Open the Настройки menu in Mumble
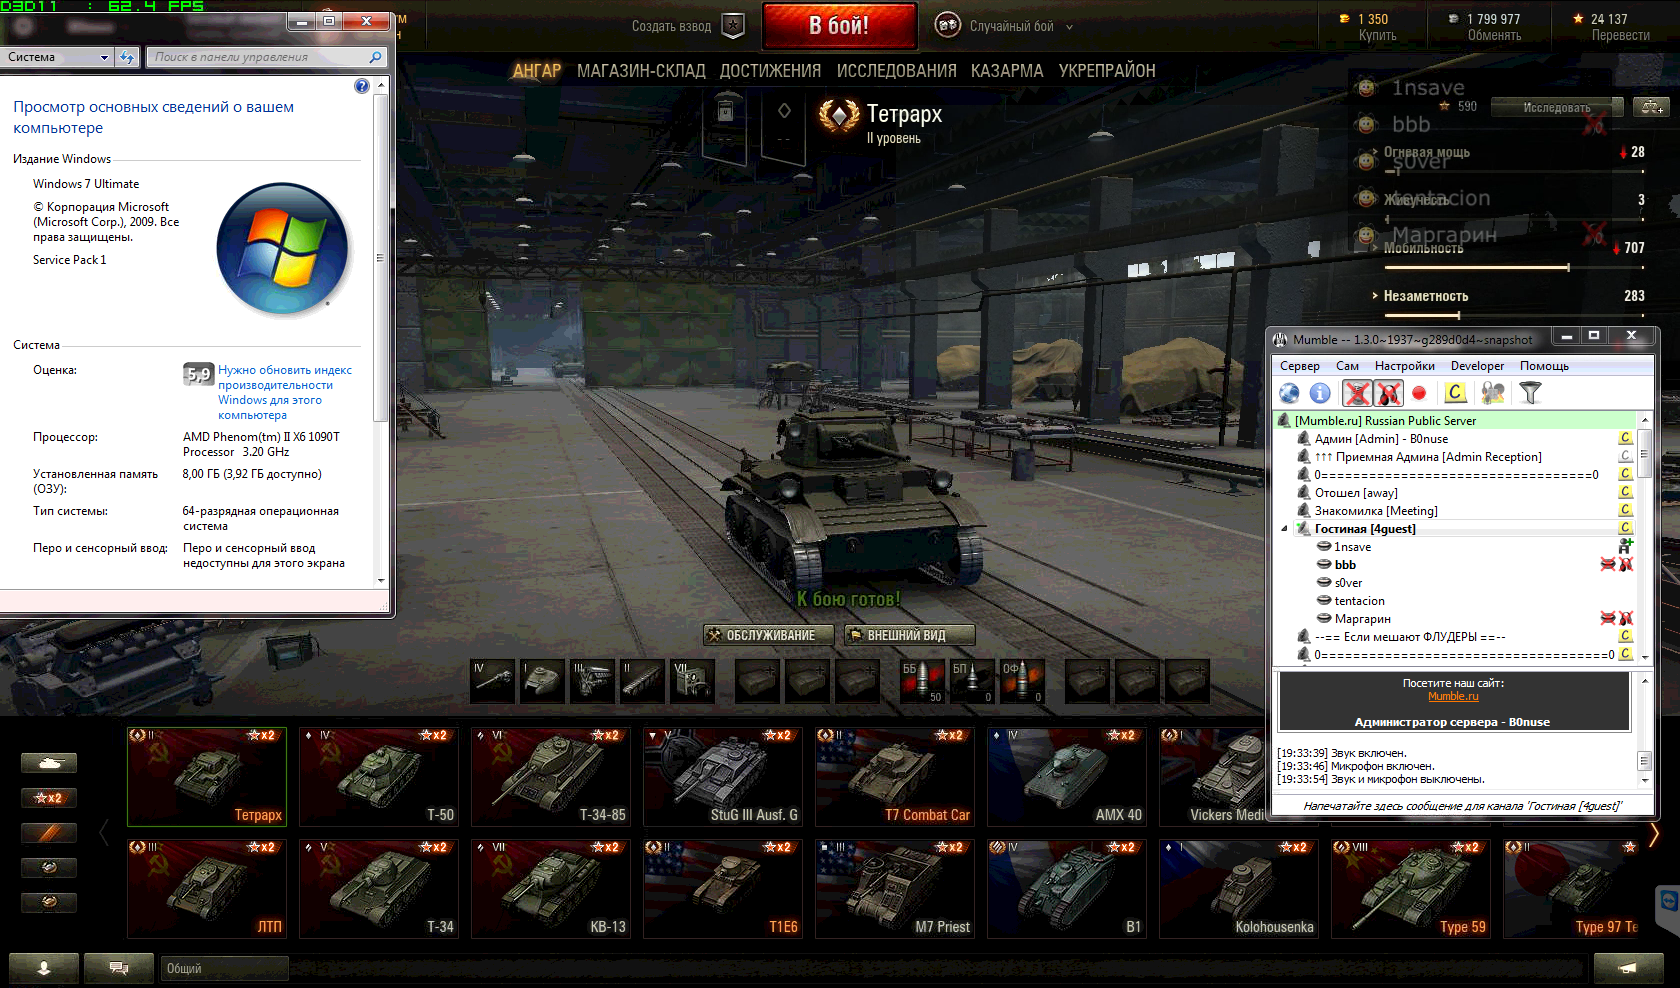The width and height of the screenshot is (1680, 988). click(x=1404, y=366)
